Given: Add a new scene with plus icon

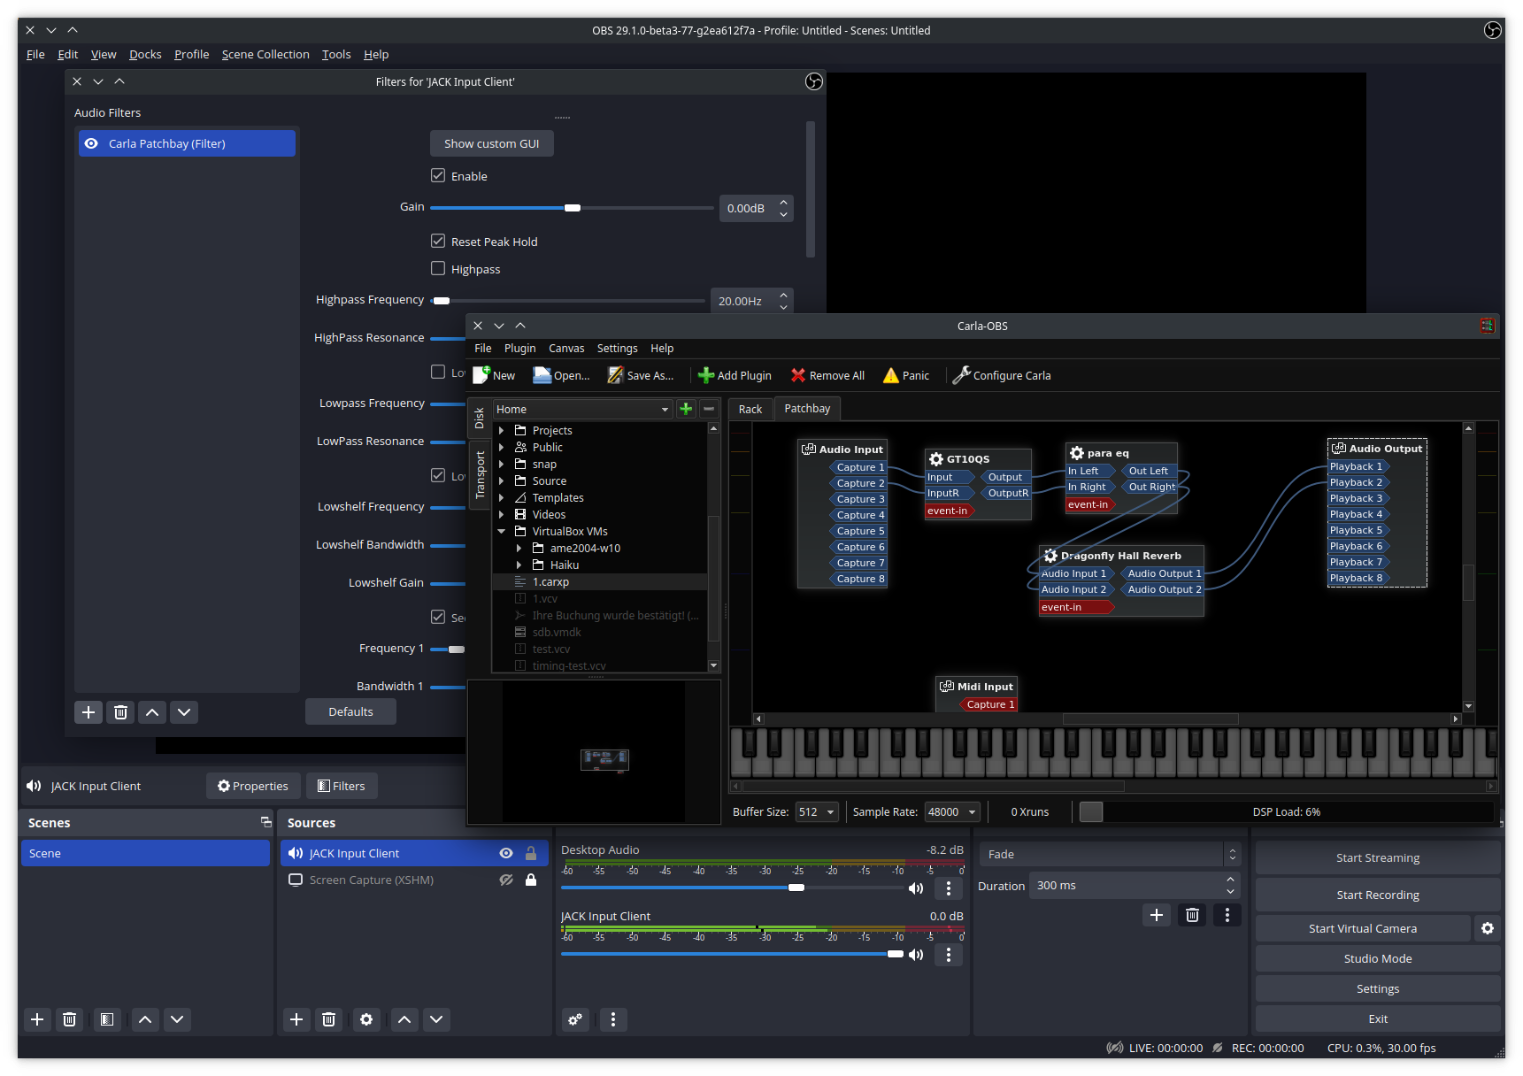Looking at the screenshot, I should (37, 1019).
